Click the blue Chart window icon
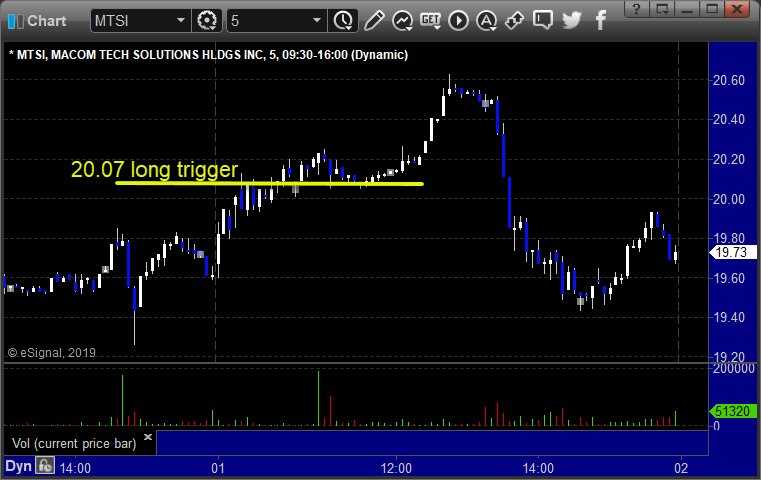The image size is (761, 480). click(16, 21)
